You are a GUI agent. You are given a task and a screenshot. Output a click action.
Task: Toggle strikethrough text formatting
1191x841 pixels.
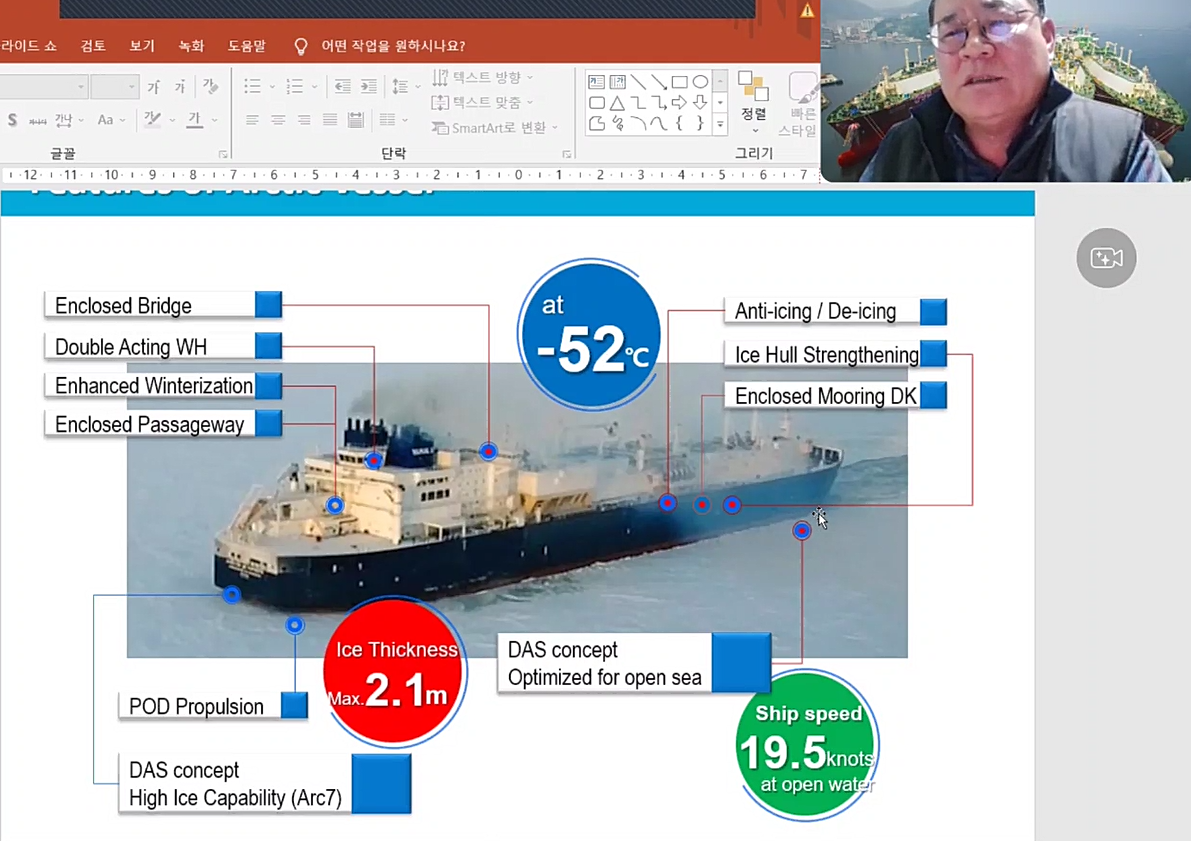(x=37, y=120)
